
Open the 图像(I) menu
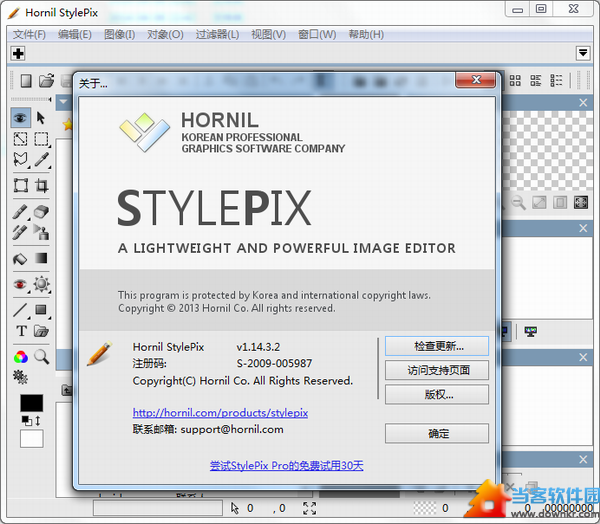[119, 34]
